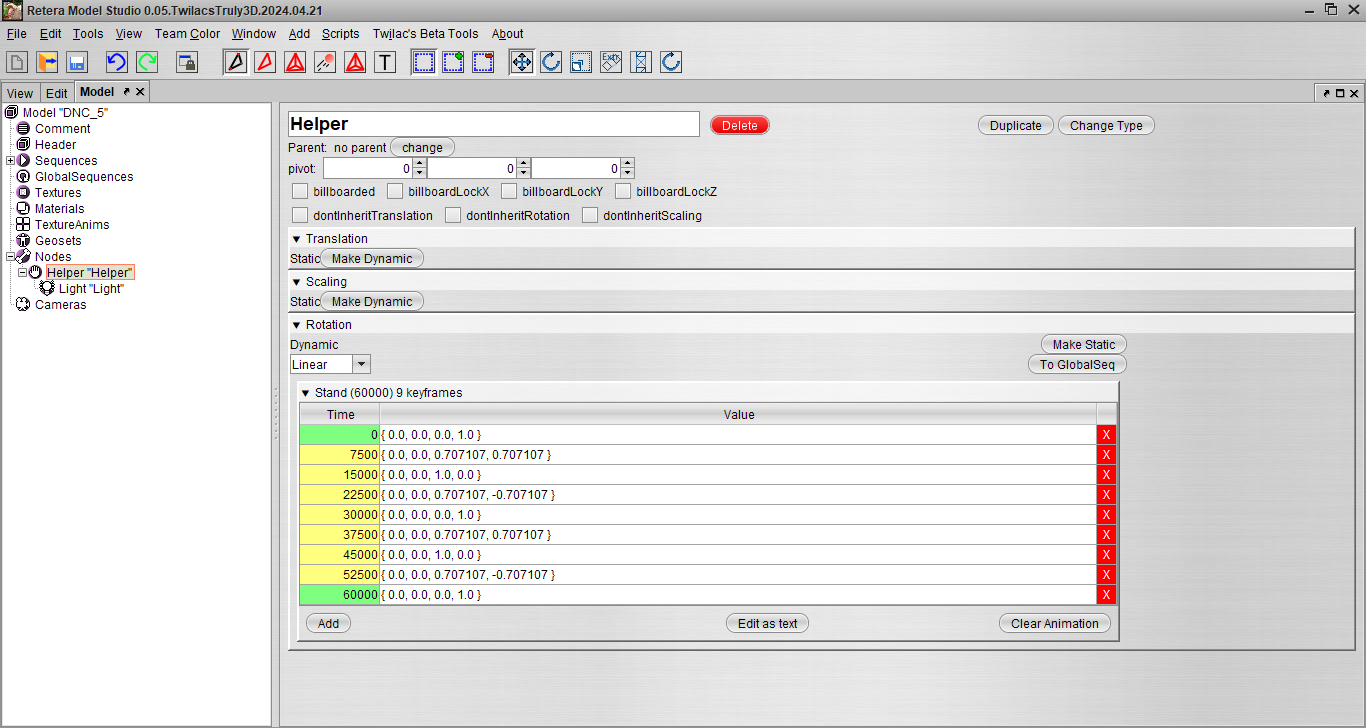Screen dimensions: 1366x728
Task: Click the GlobalSequences icon in the tree
Action: point(24,177)
